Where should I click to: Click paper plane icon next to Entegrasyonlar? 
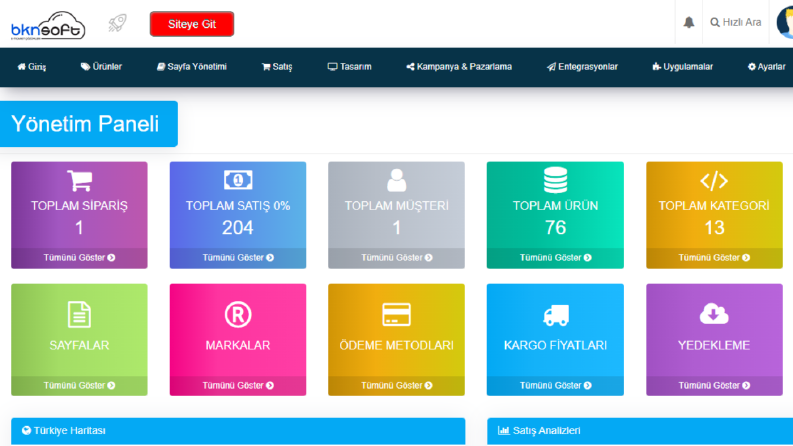[x=551, y=67]
